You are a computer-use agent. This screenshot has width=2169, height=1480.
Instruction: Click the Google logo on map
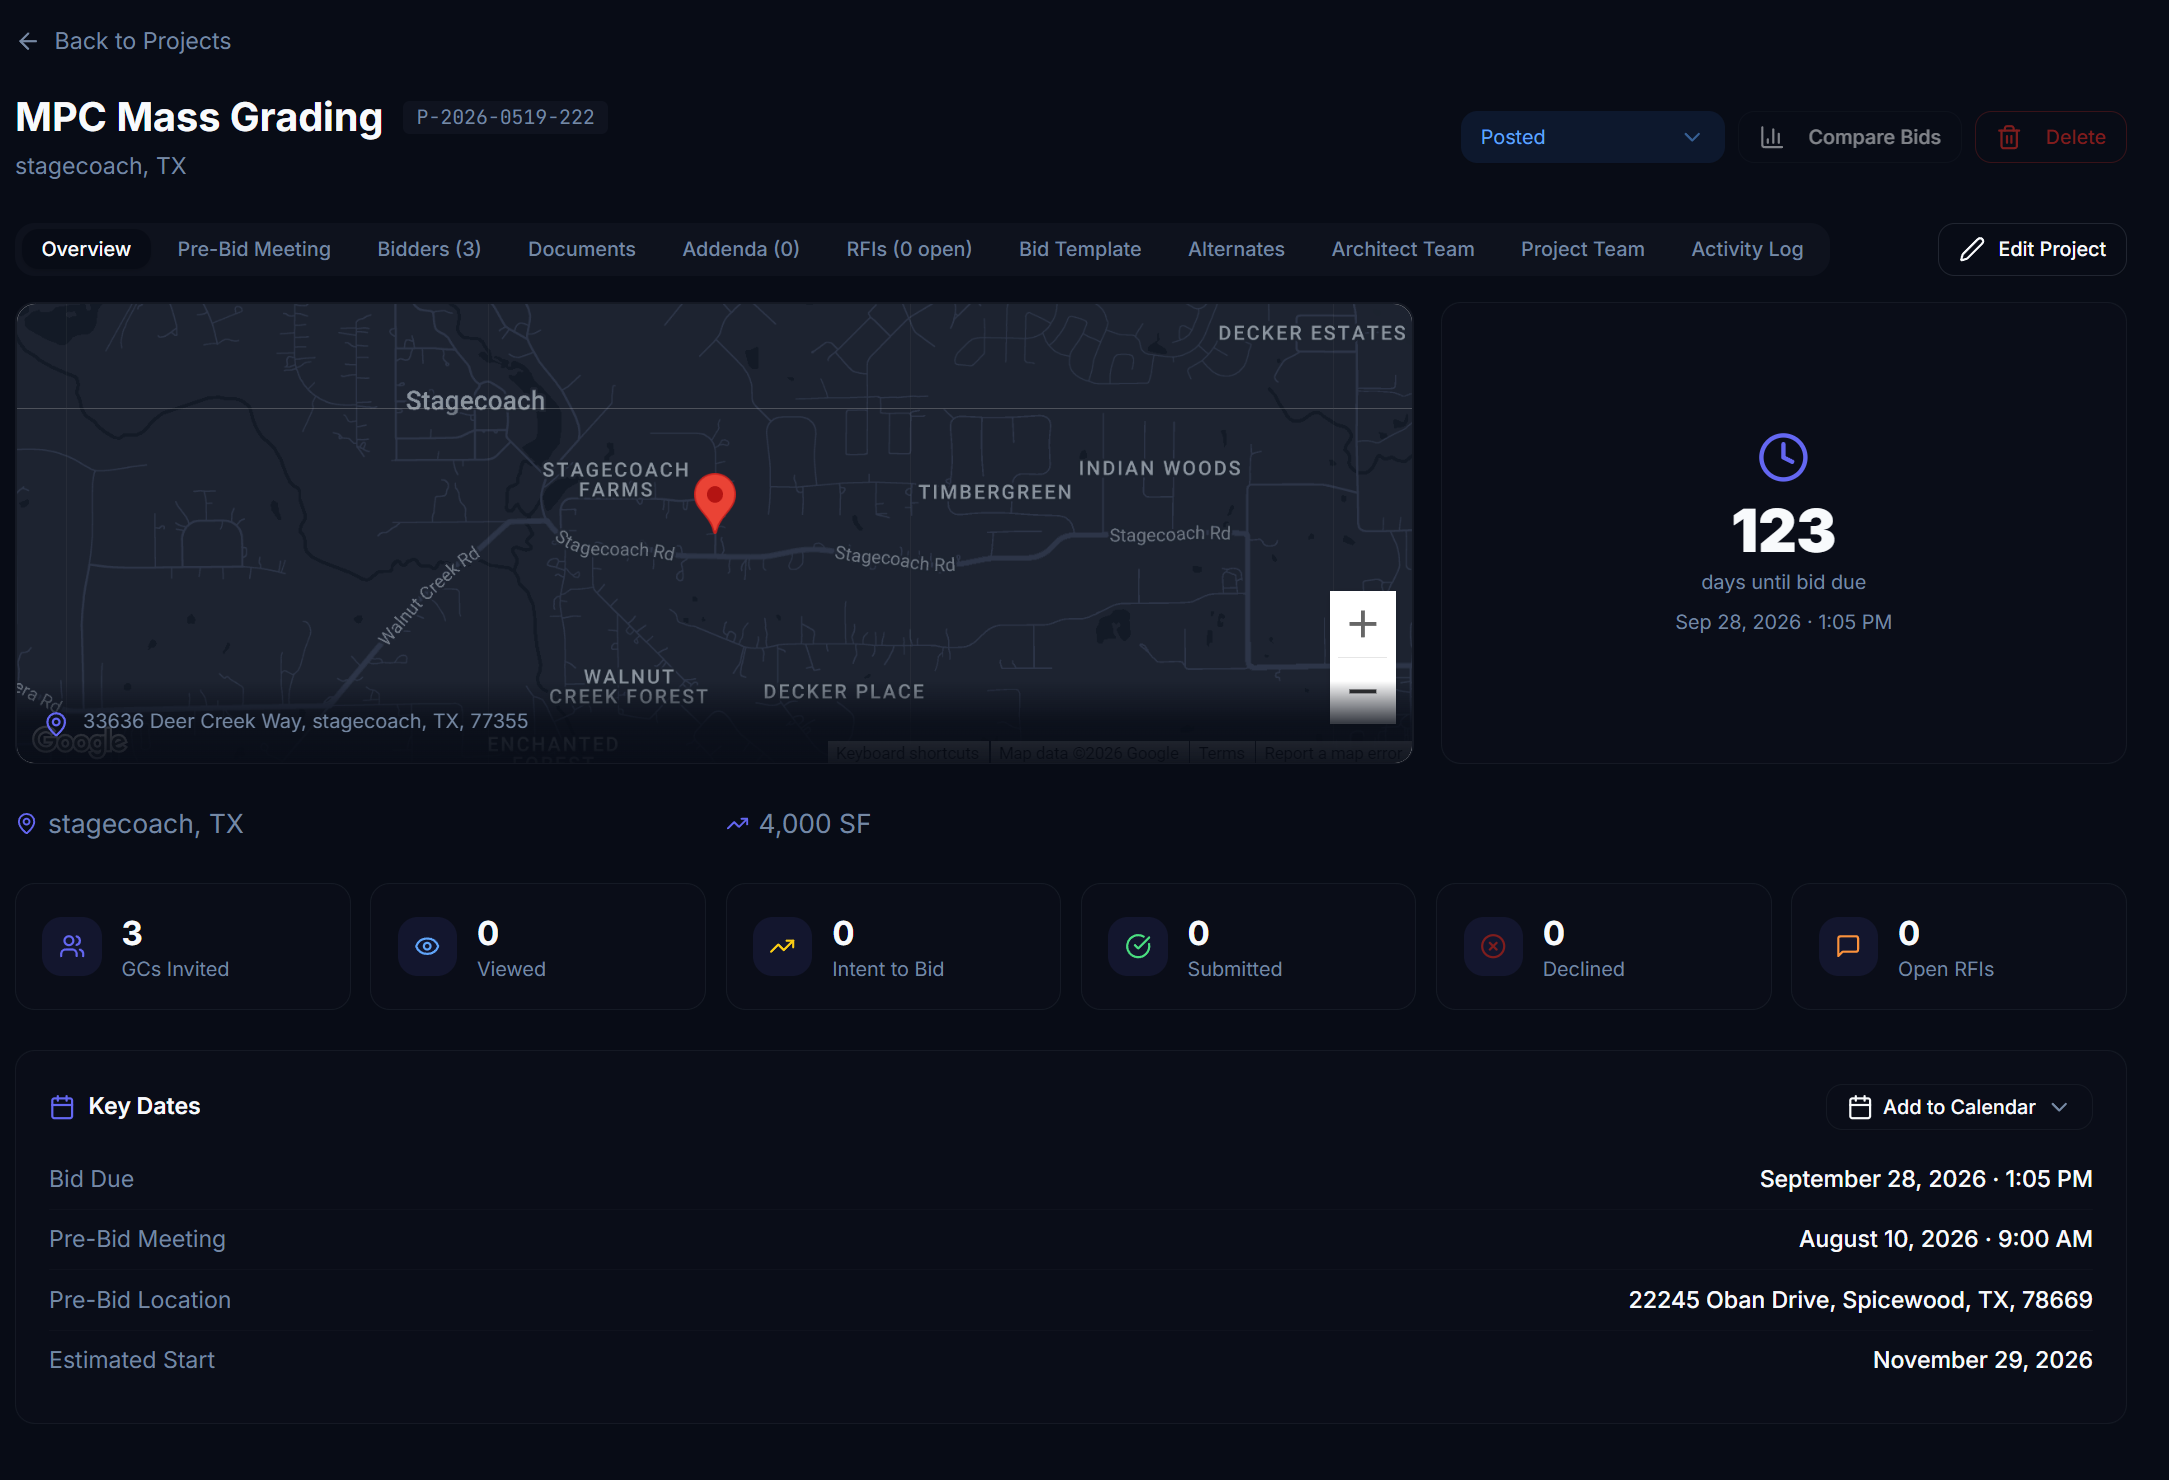[x=80, y=741]
